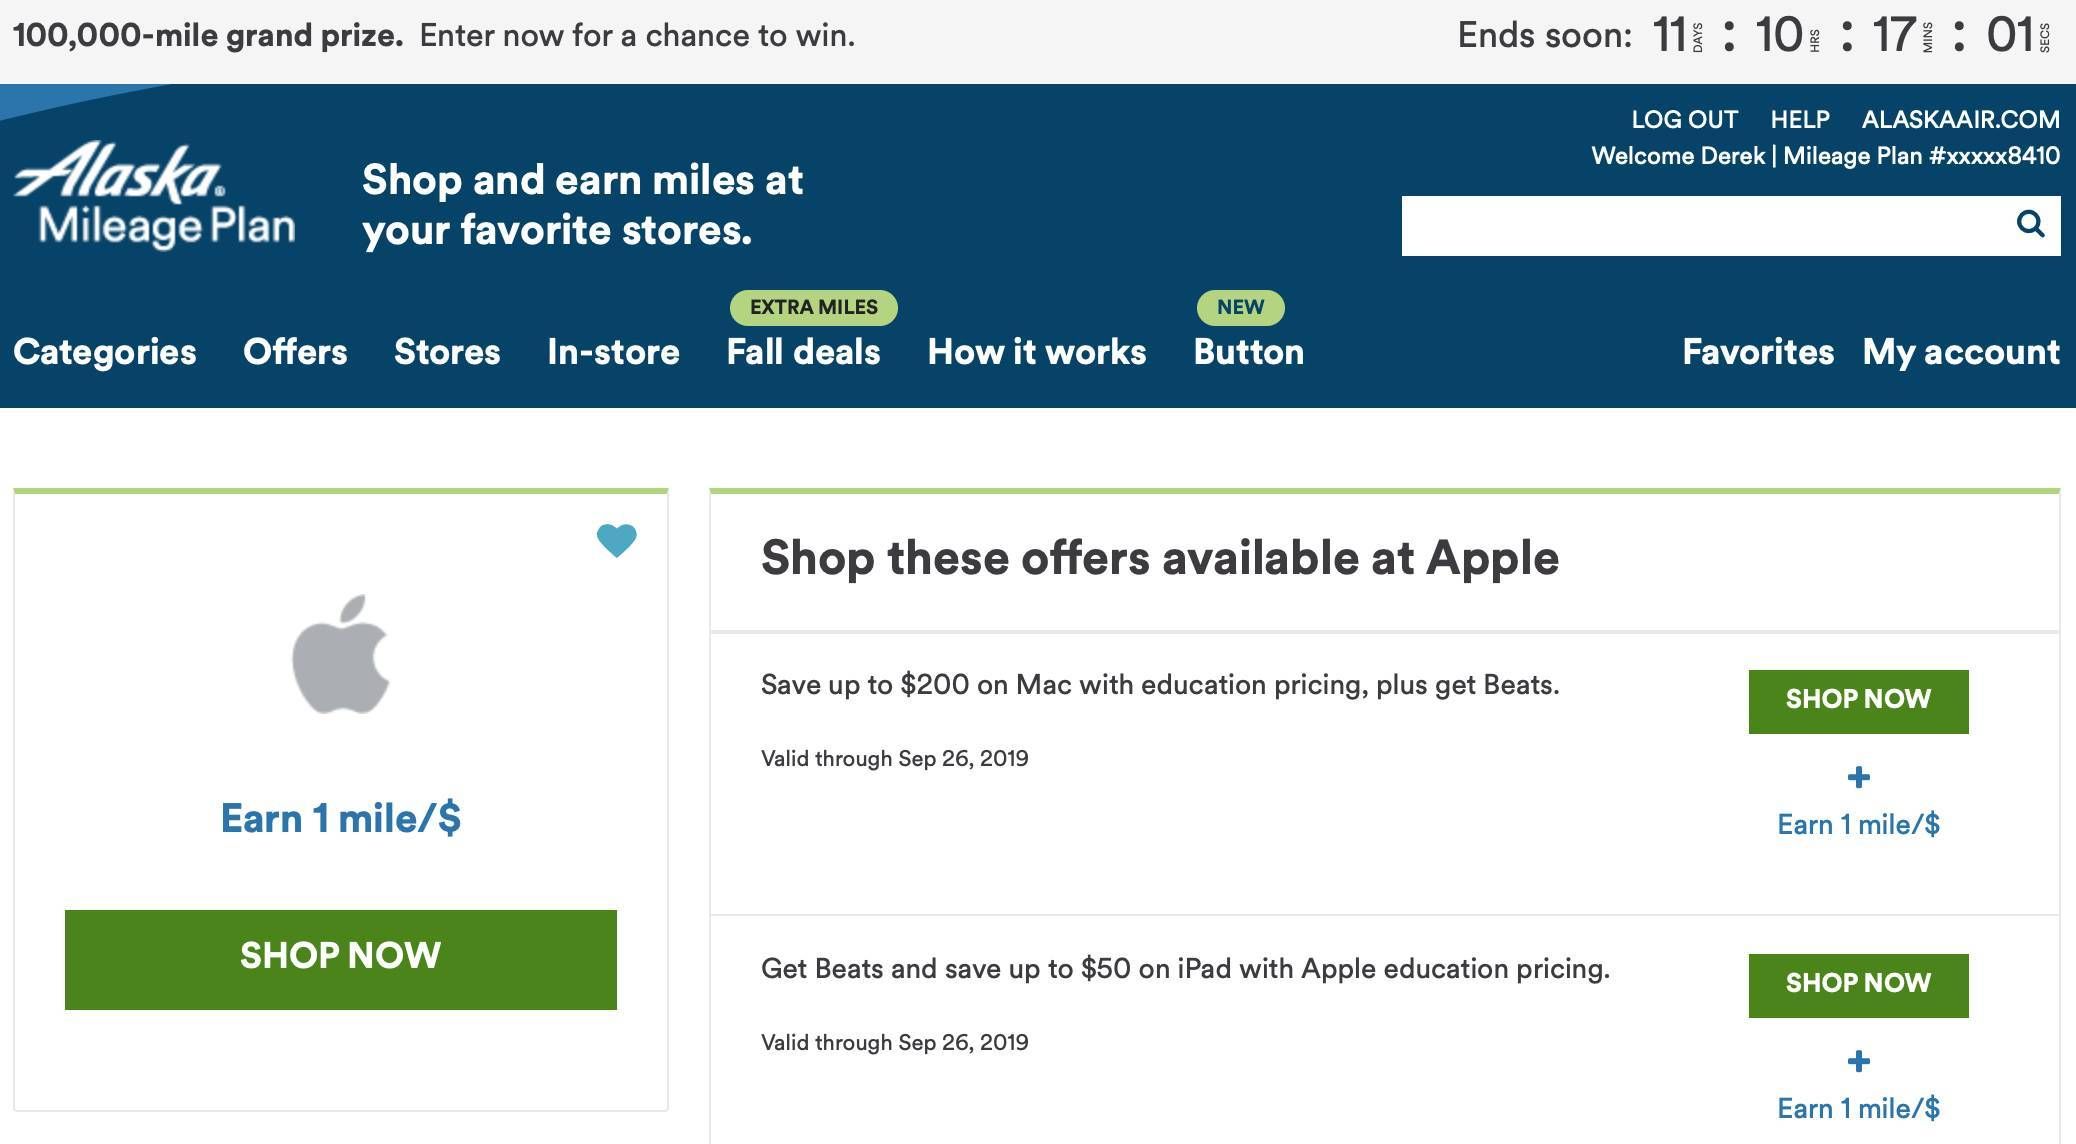Open the Categories menu

[x=105, y=352]
